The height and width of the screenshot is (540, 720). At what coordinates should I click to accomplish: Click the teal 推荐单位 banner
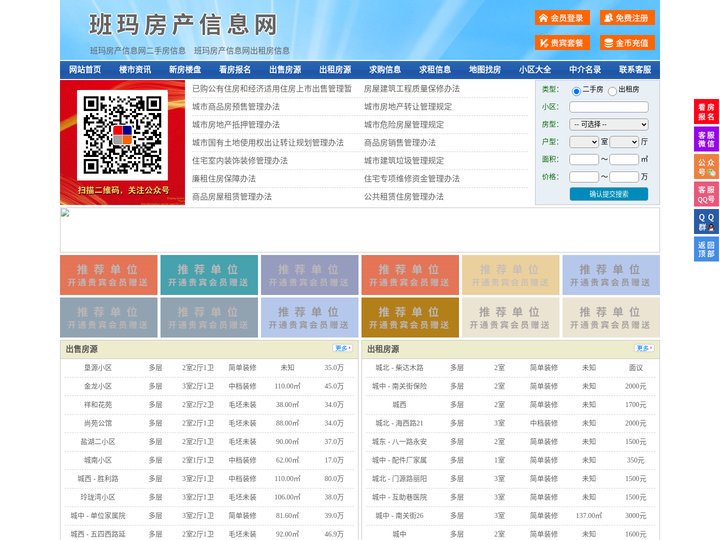pos(209,275)
